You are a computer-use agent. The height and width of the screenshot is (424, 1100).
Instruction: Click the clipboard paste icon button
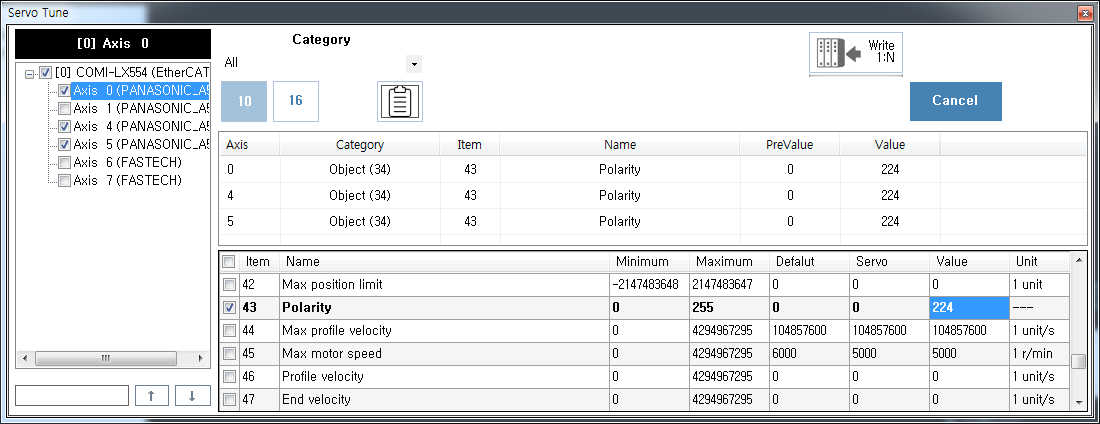tap(399, 101)
